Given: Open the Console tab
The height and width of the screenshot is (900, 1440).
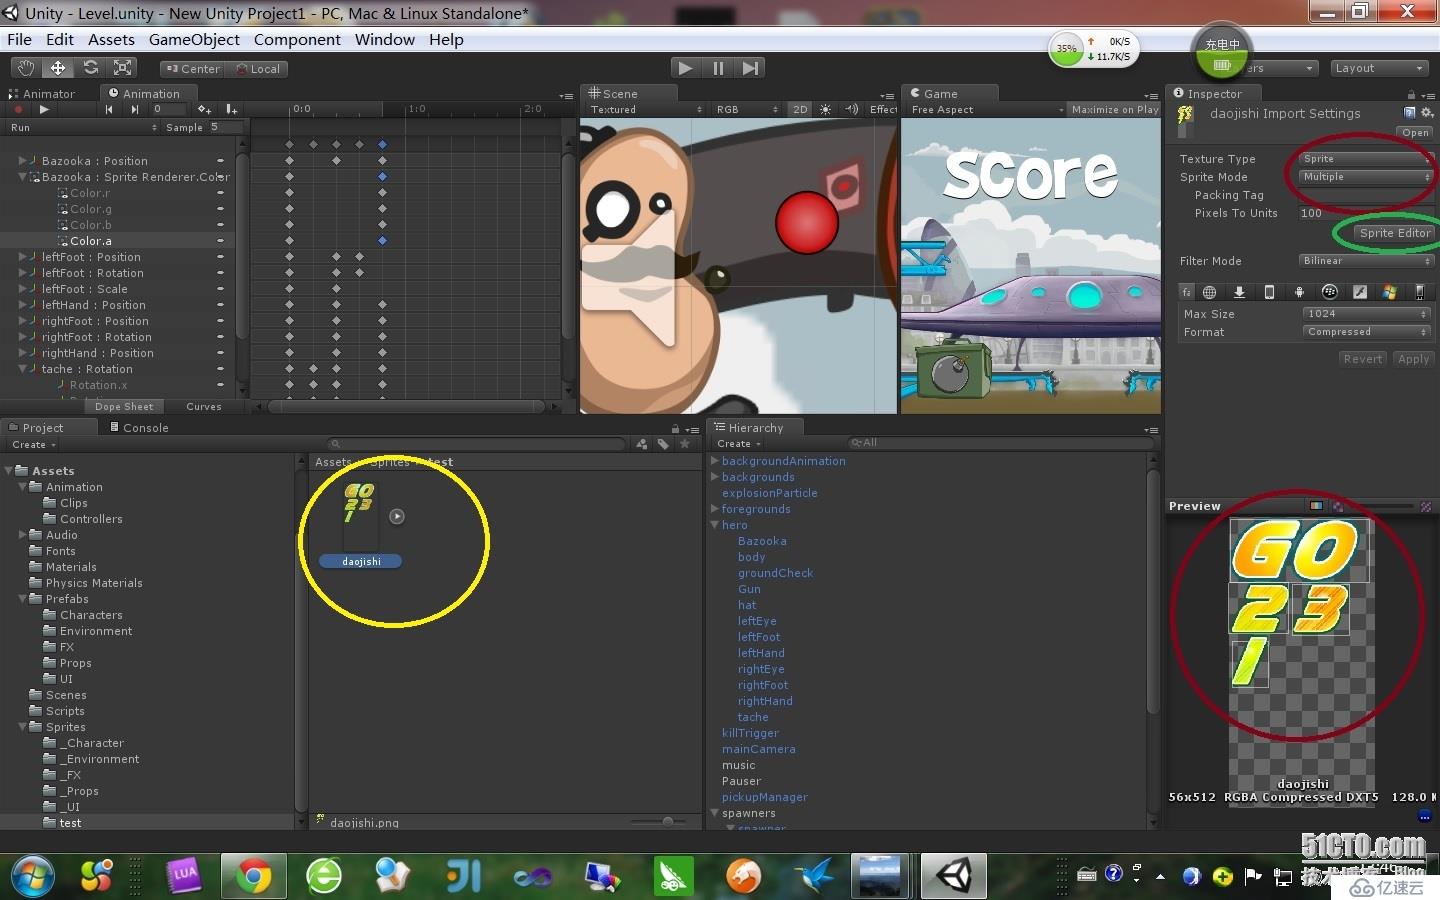Looking at the screenshot, I should [x=139, y=427].
